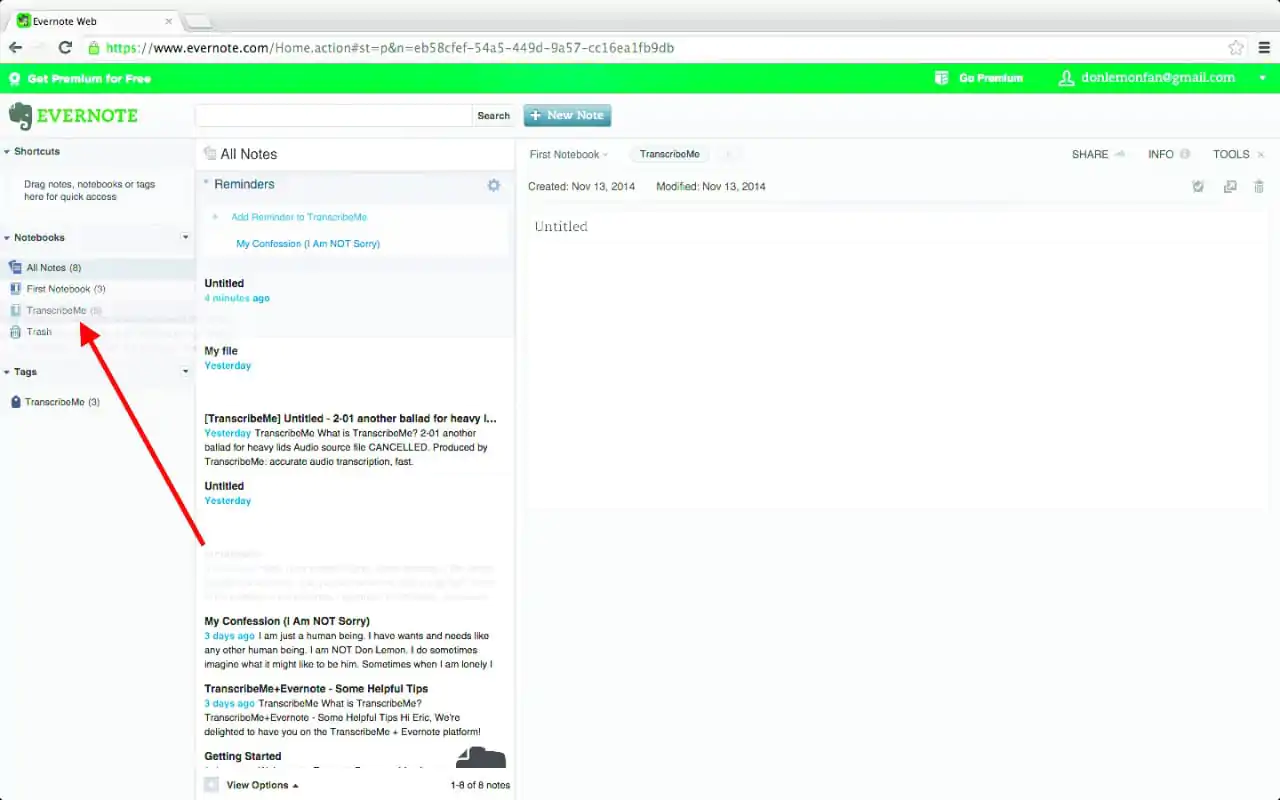
Task: Reload the page with the refresh icon
Action: coord(65,47)
